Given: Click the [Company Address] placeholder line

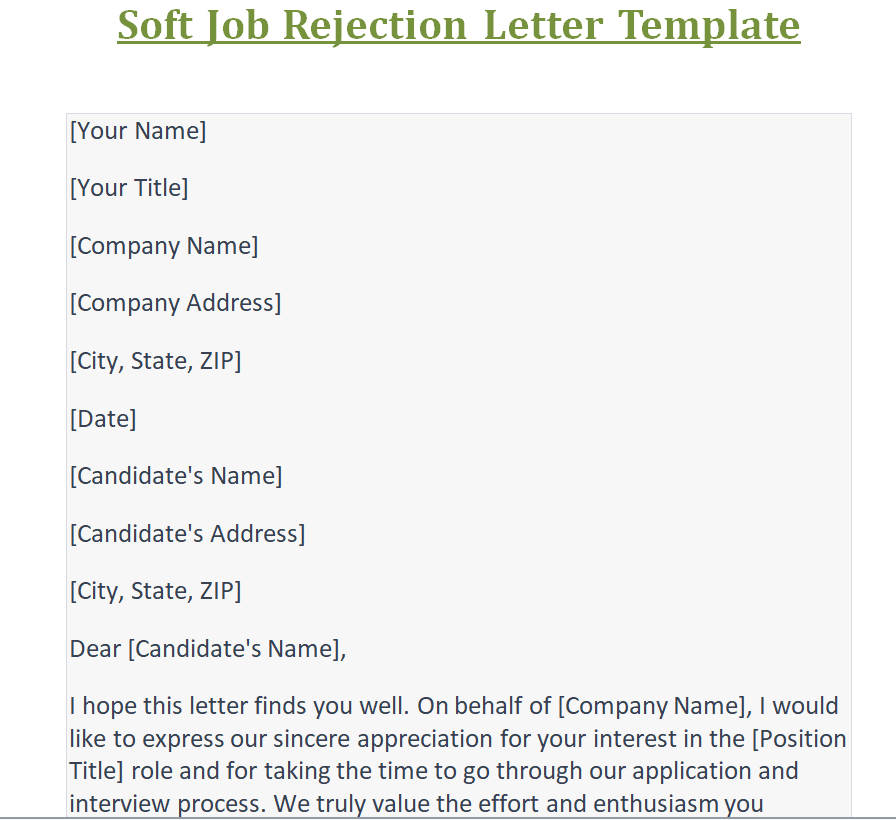Looking at the screenshot, I should (175, 303).
